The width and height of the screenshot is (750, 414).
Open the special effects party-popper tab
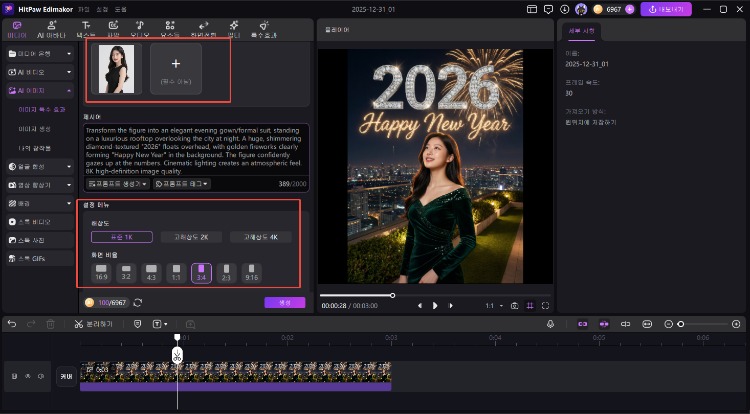pyautogui.click(x=264, y=29)
